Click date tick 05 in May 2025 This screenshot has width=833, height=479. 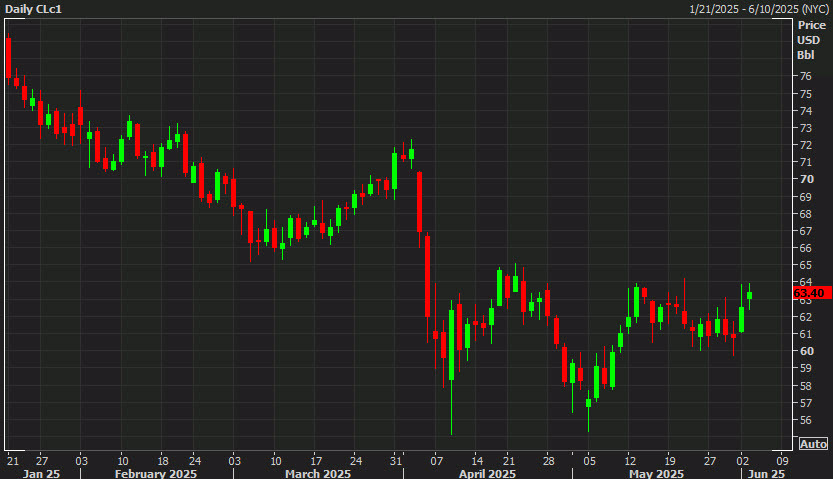pos(590,461)
